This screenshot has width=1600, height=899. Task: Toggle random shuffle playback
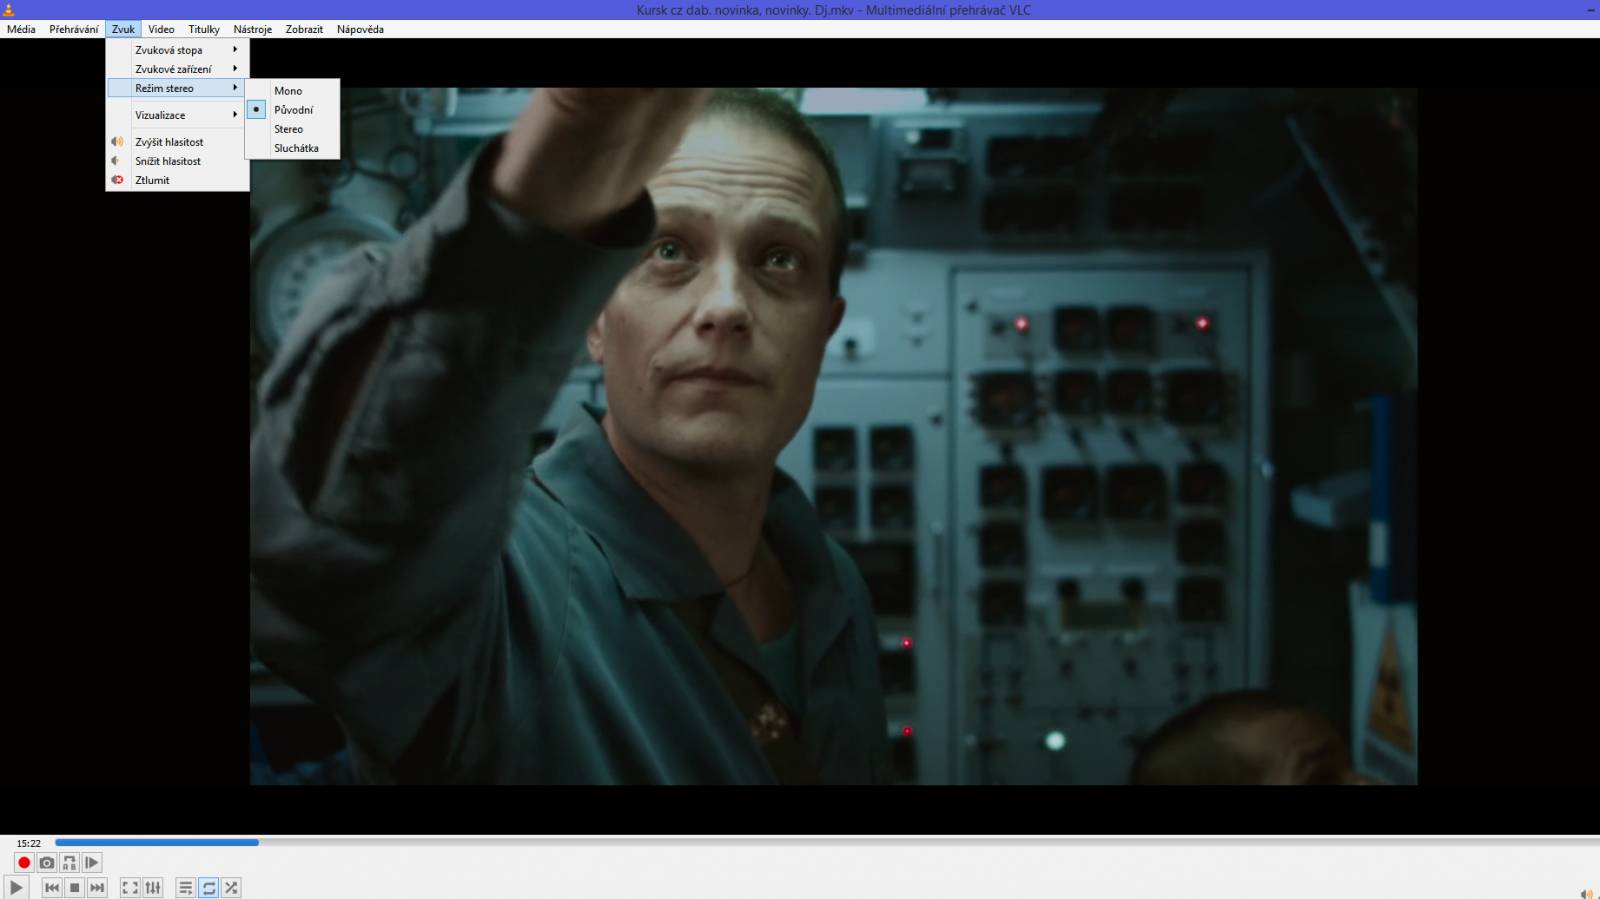(231, 887)
